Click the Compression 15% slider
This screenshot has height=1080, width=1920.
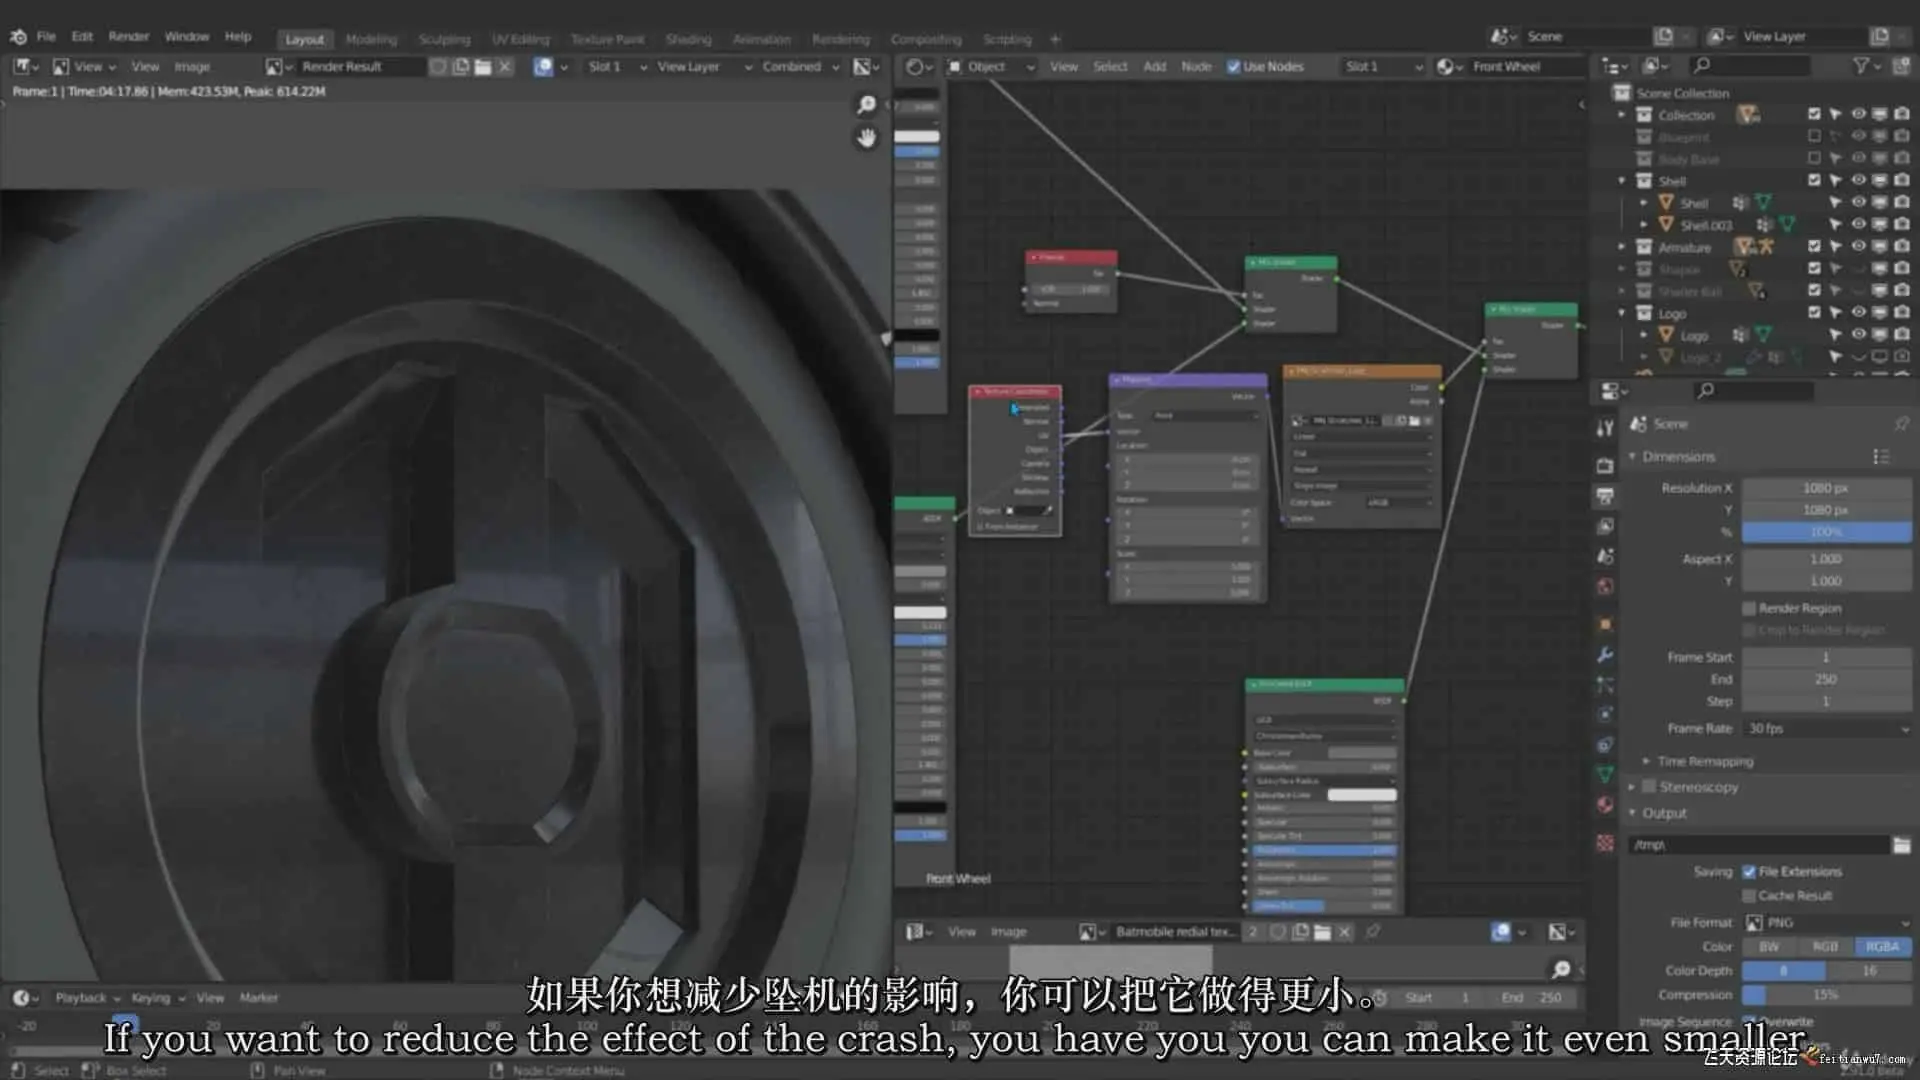pyautogui.click(x=1826, y=995)
